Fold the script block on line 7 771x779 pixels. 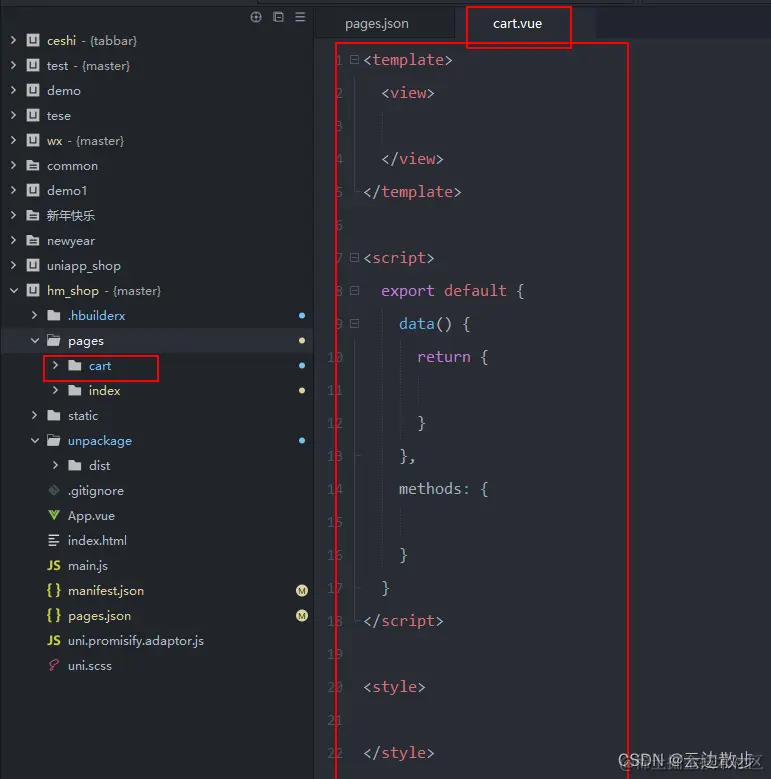coord(354,257)
